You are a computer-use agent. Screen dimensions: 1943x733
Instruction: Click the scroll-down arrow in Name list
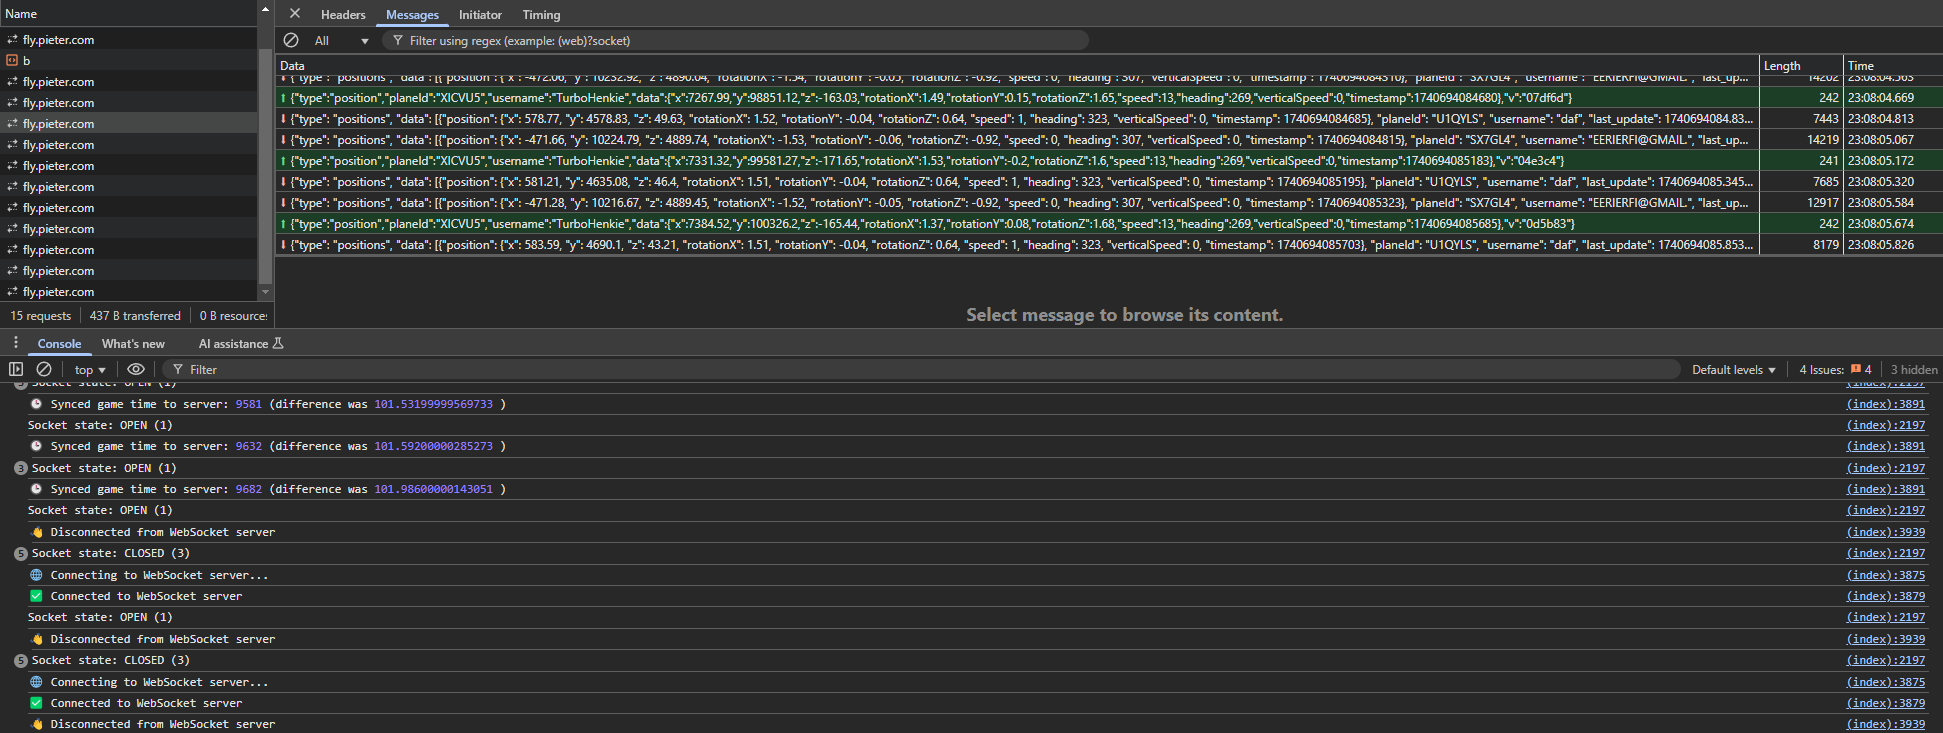[x=265, y=292]
